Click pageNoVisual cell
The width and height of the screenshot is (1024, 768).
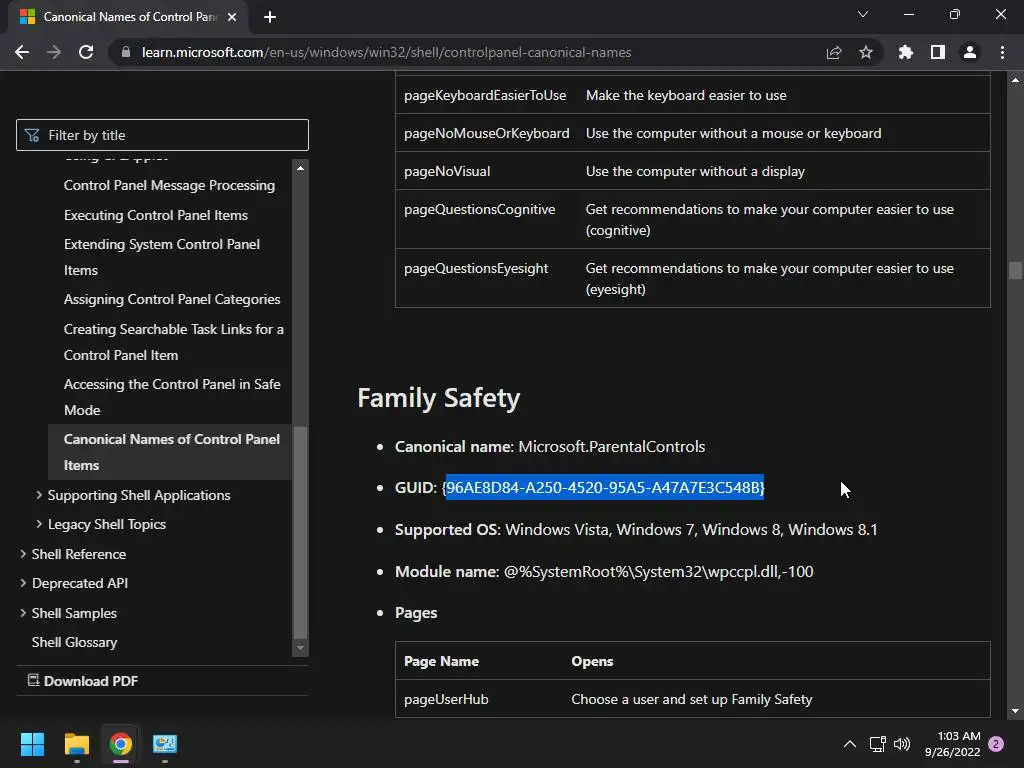[x=447, y=171]
